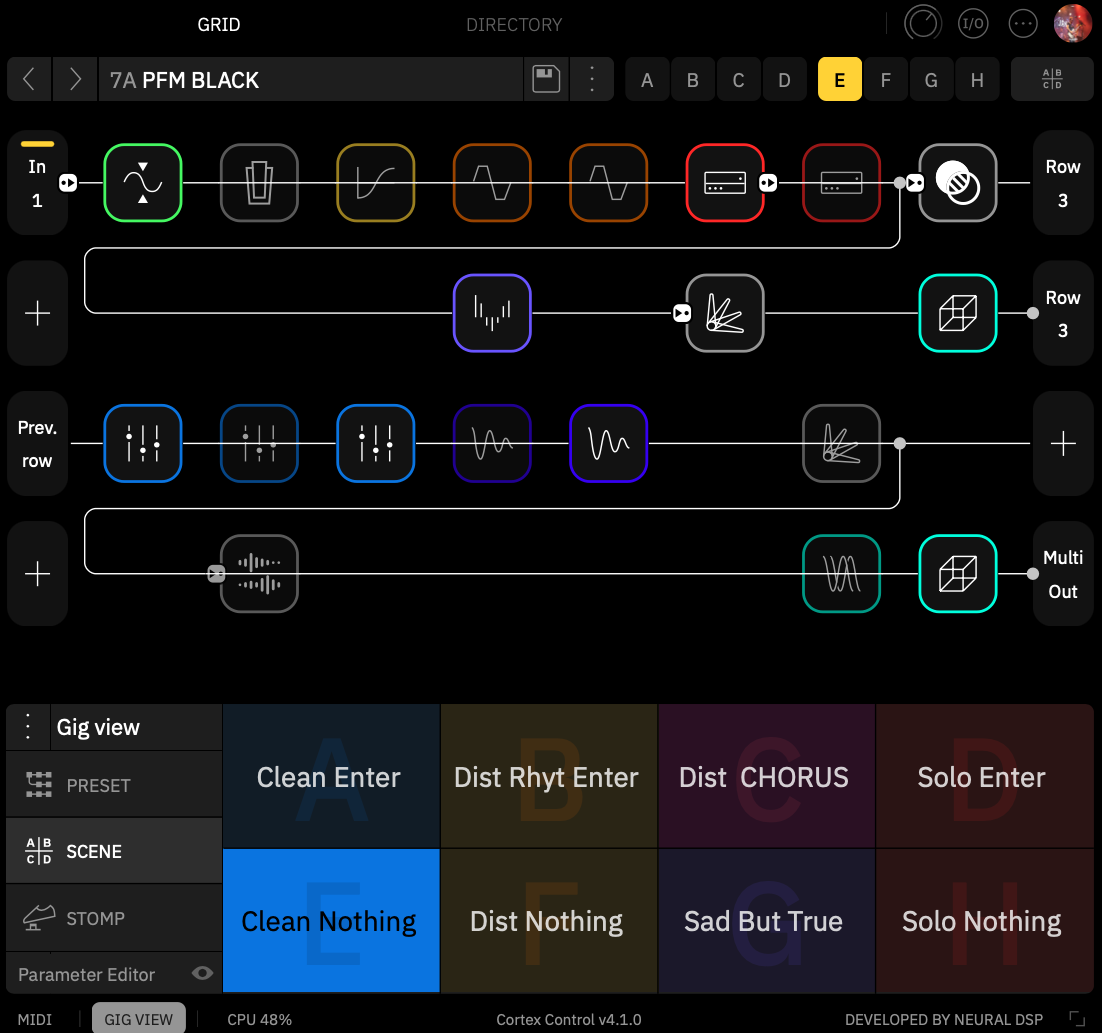Open the I/O settings icon

click(x=973, y=24)
